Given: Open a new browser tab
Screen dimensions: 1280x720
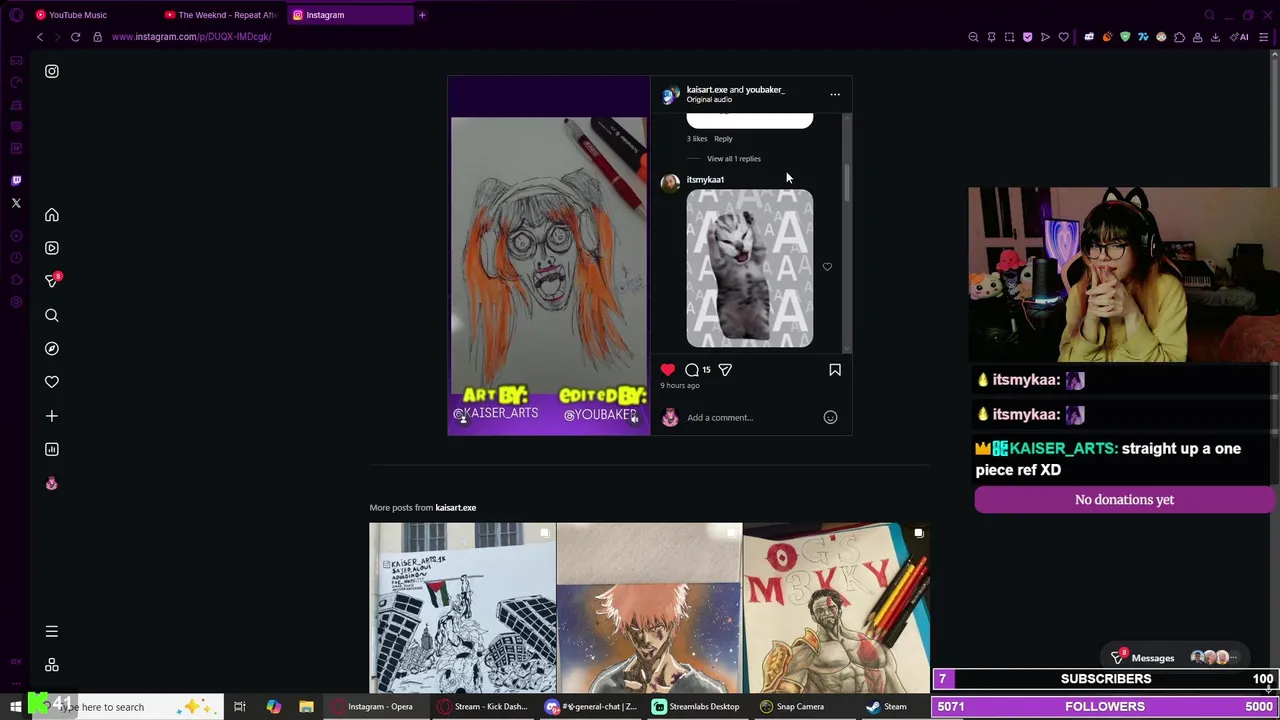Looking at the screenshot, I should coord(422,15).
